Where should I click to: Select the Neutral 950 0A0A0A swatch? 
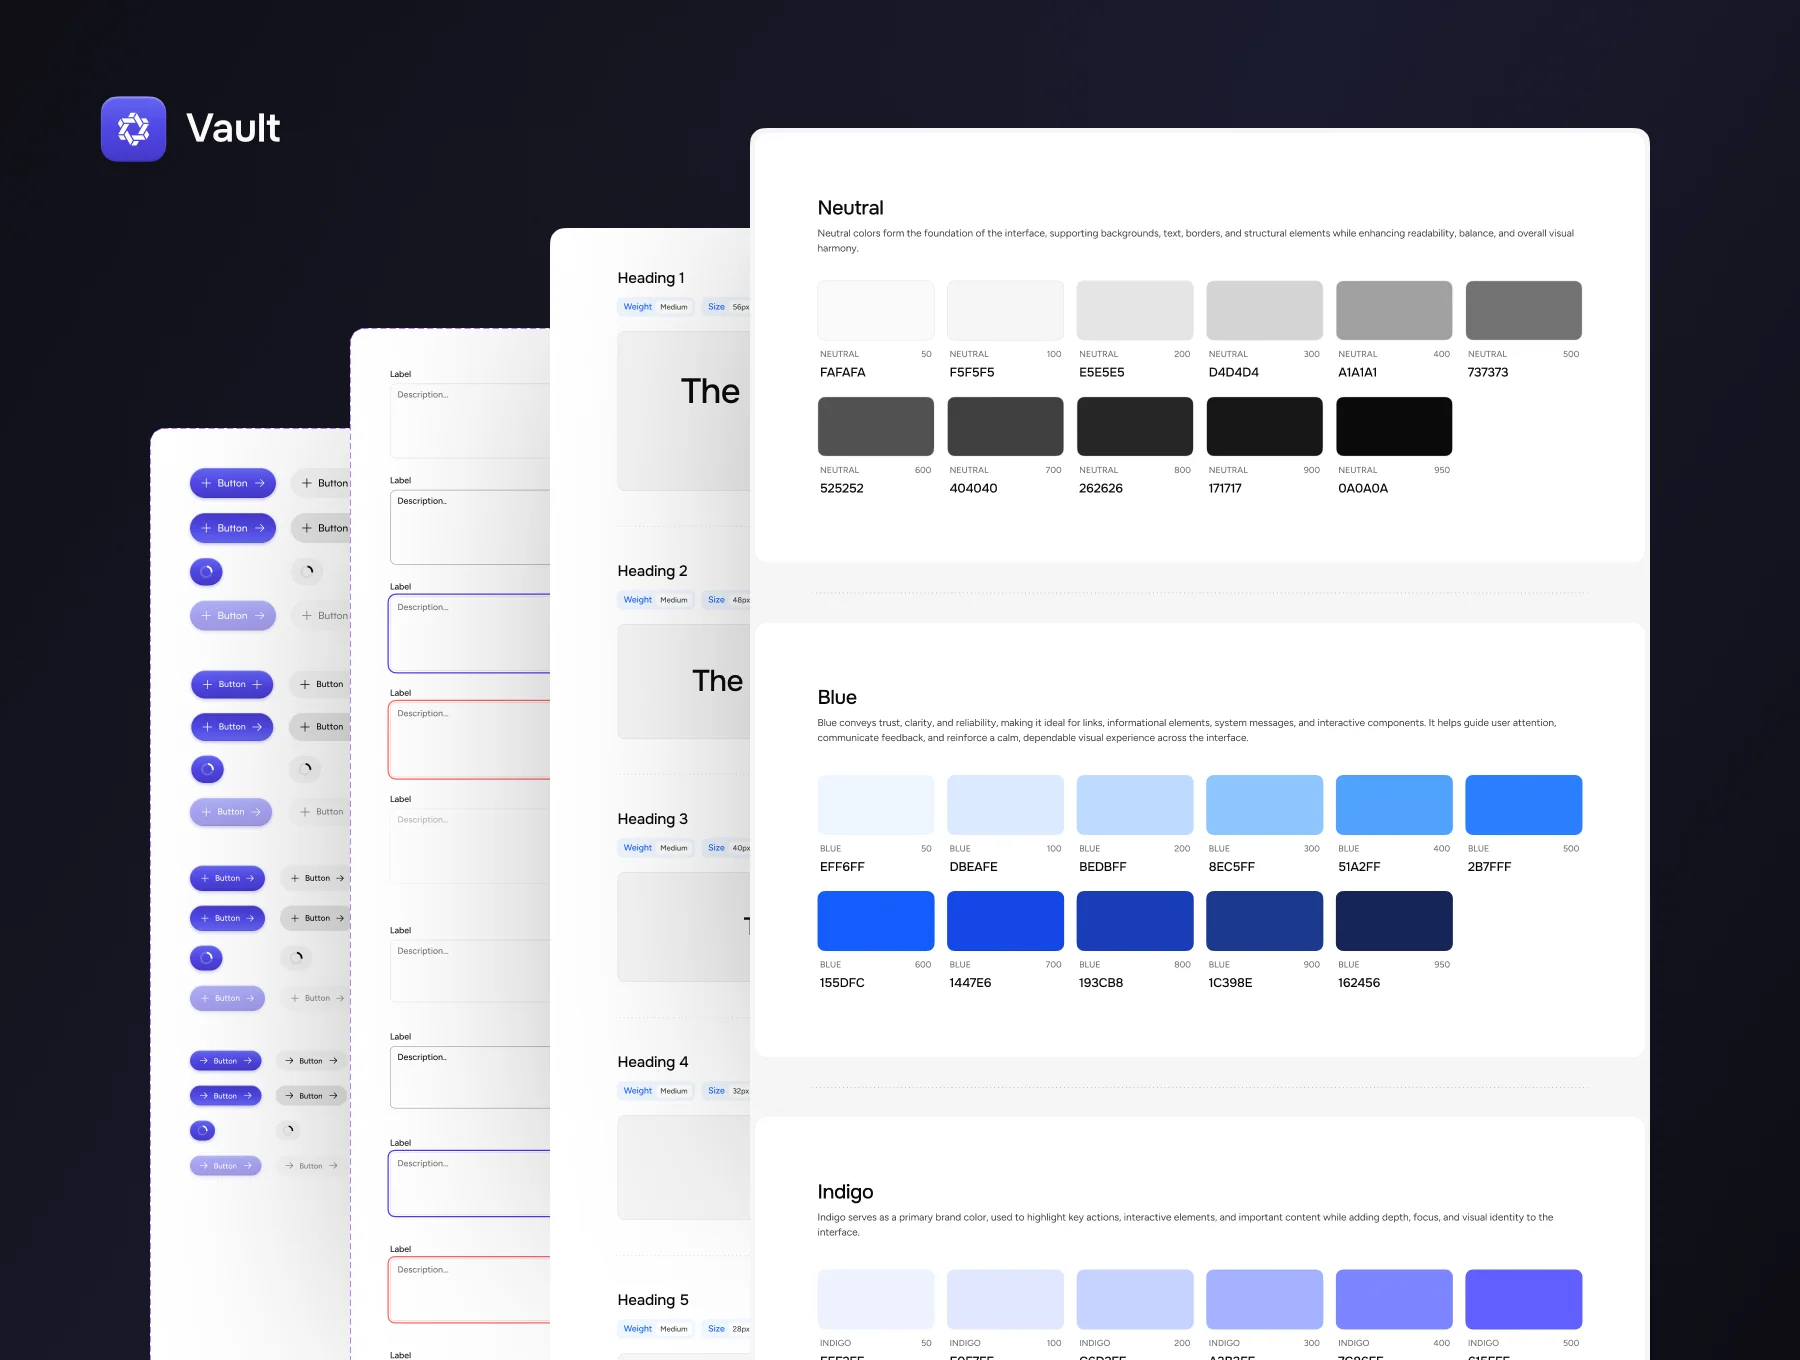[x=1394, y=426]
